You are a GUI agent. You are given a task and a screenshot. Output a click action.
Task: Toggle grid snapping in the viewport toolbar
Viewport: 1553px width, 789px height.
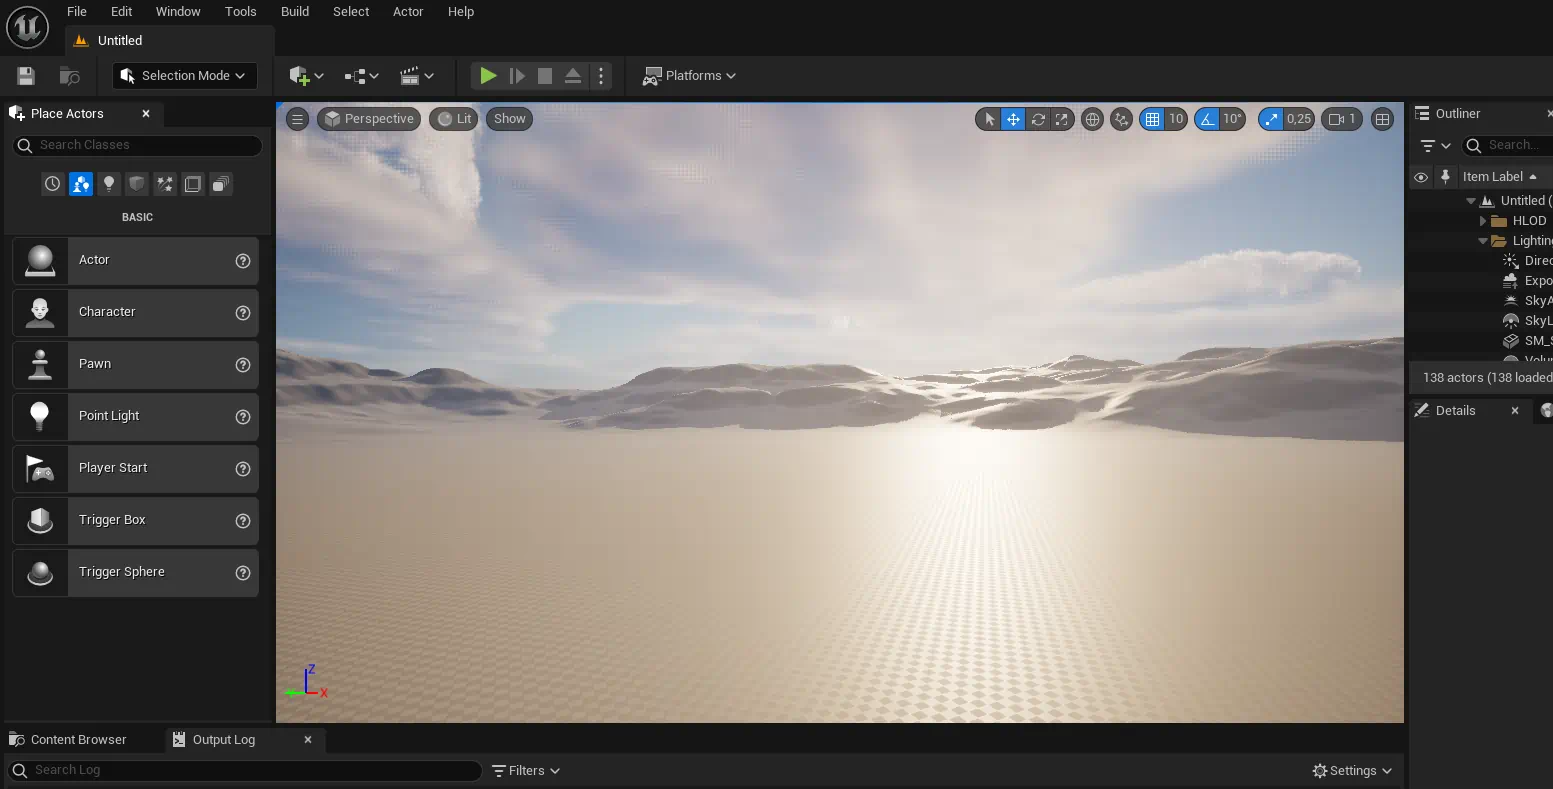(x=1153, y=119)
